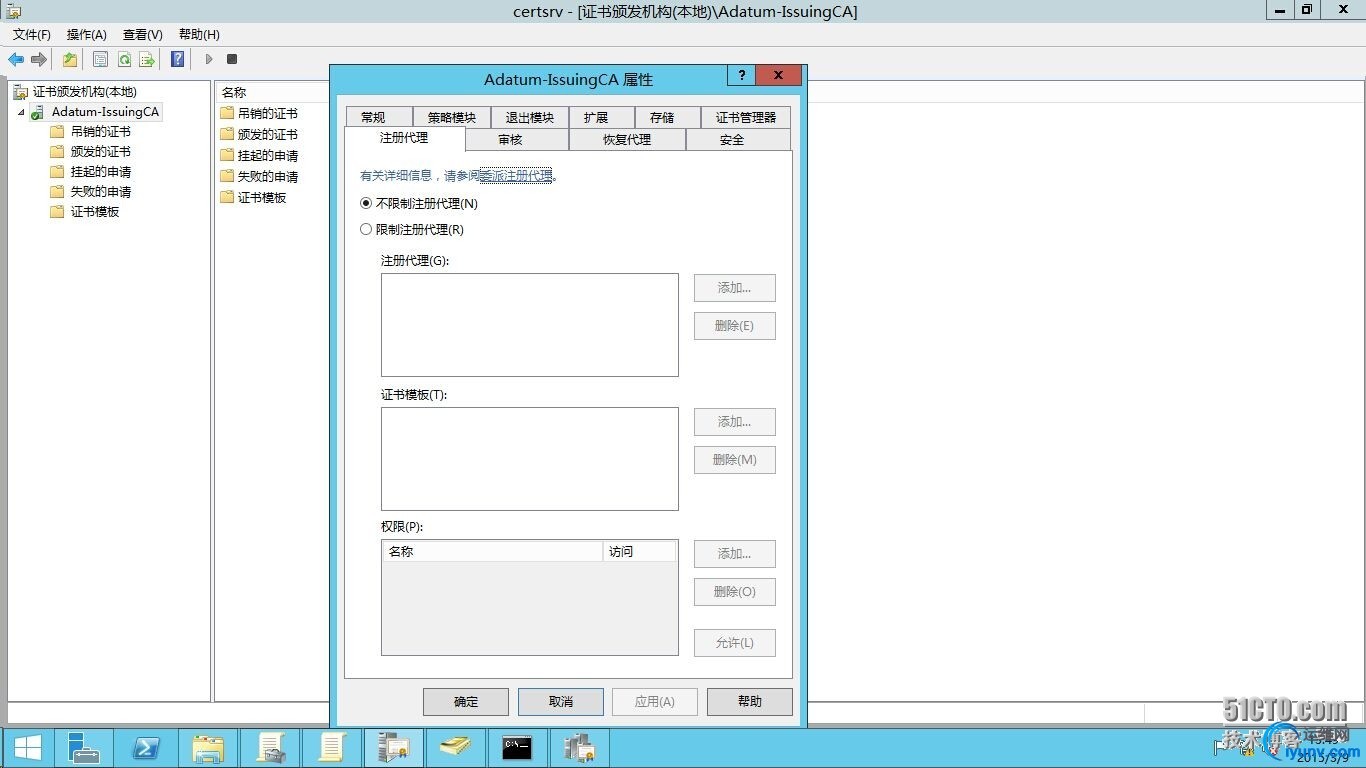Click the Stop service square icon
Screen dimensions: 1366x768
[x=232, y=59]
